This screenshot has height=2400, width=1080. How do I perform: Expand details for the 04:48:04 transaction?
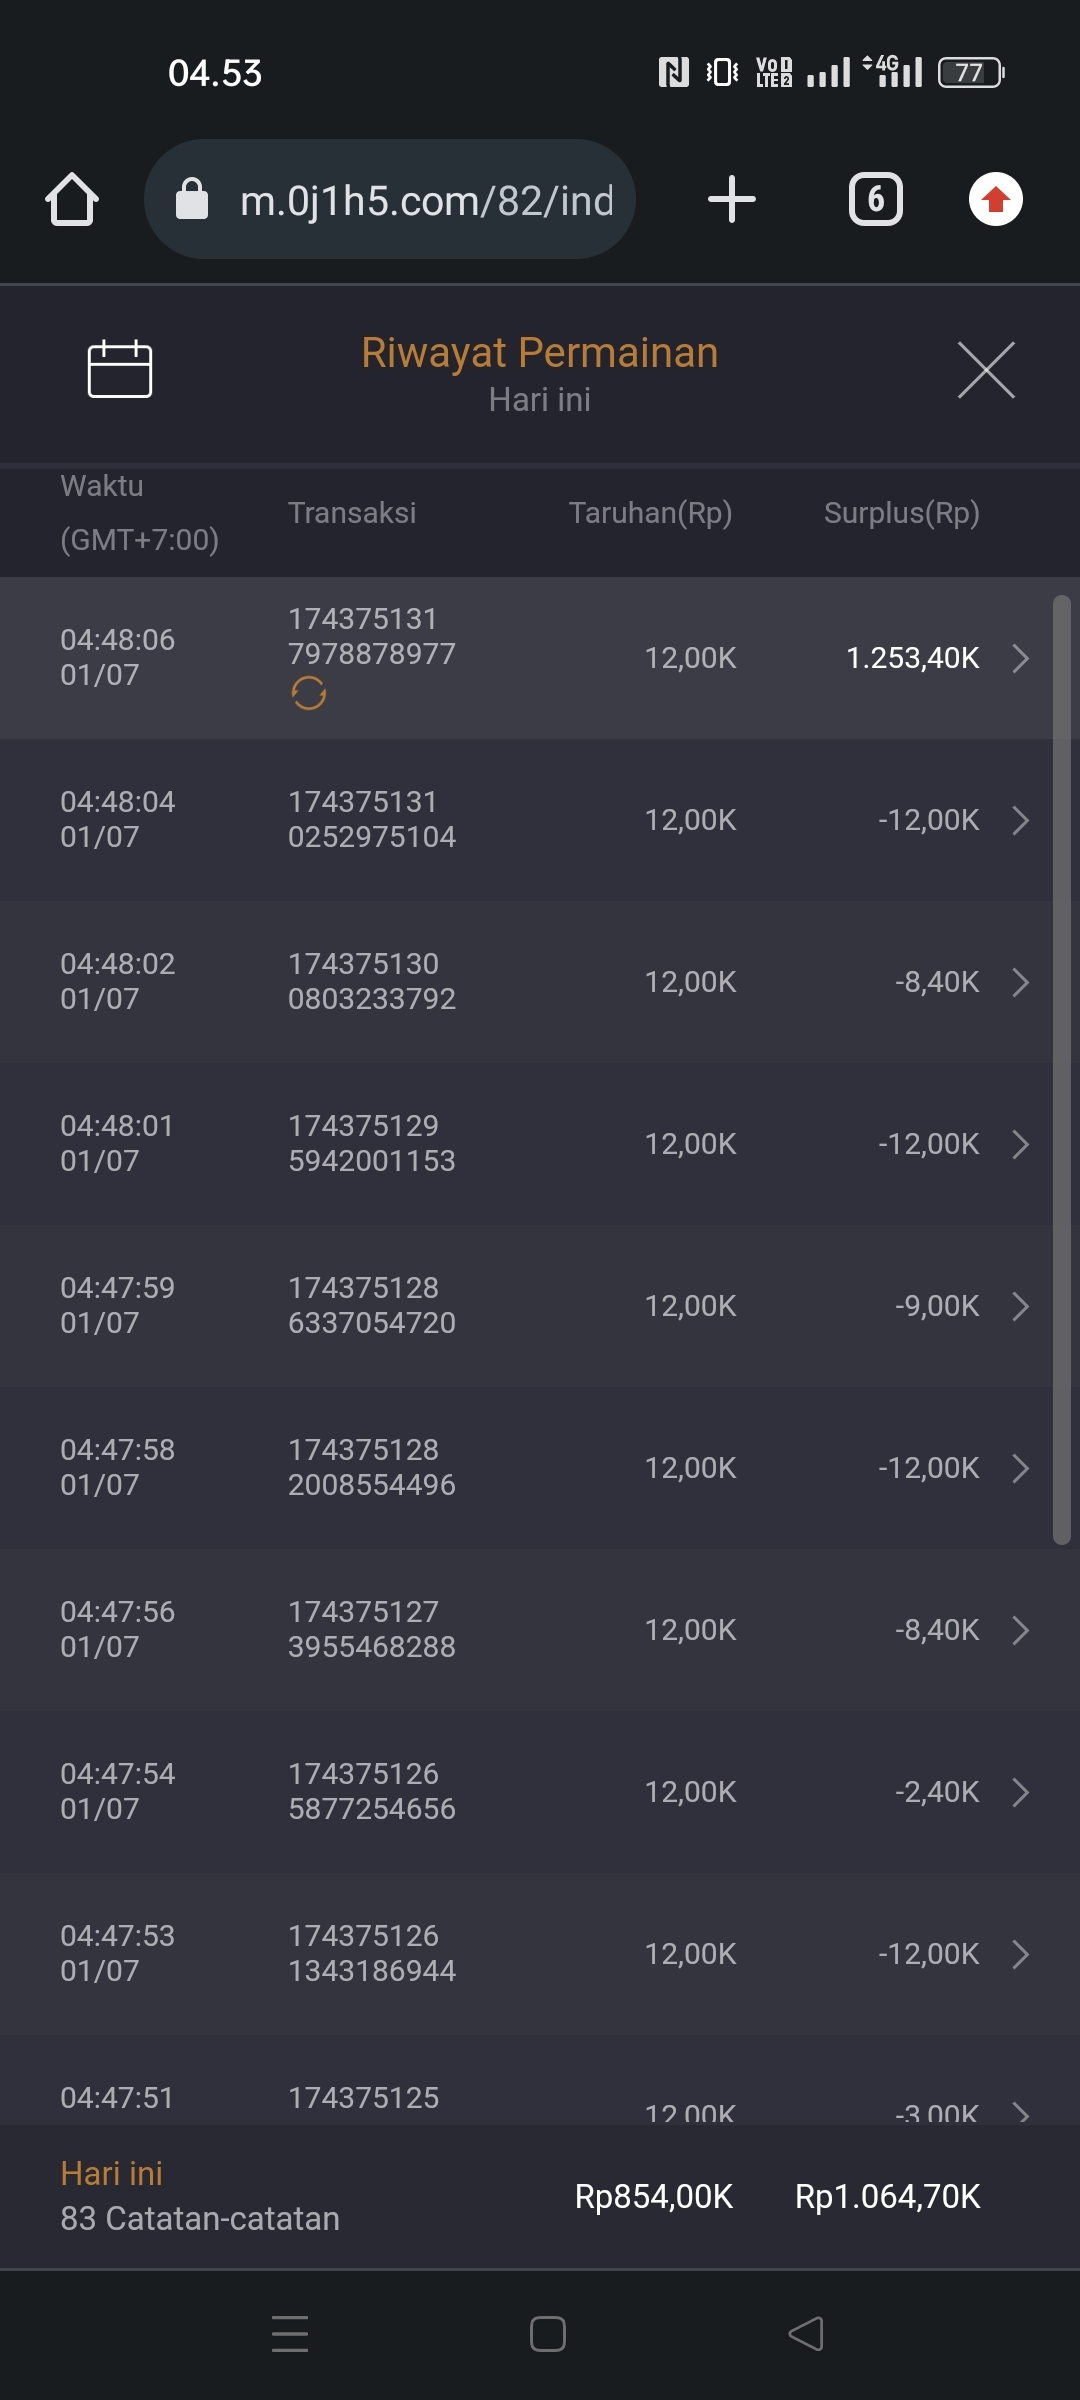coord(1020,820)
